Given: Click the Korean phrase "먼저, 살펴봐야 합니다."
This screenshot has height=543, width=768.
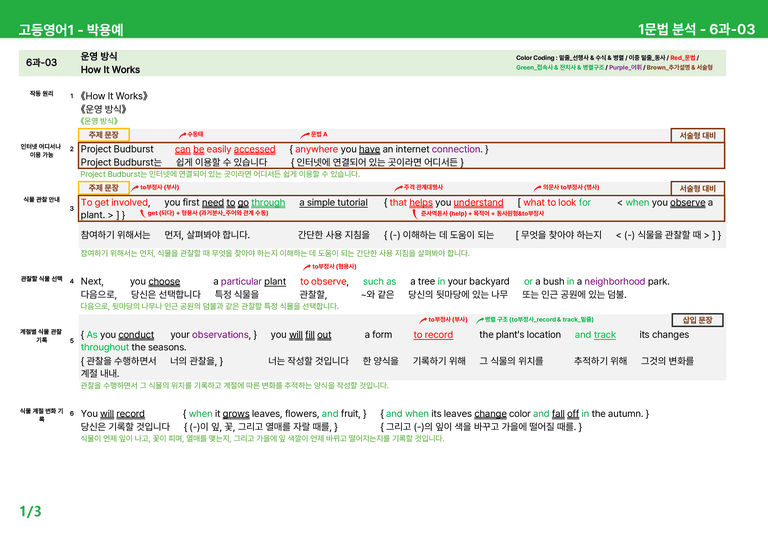Looking at the screenshot, I should (x=207, y=235).
